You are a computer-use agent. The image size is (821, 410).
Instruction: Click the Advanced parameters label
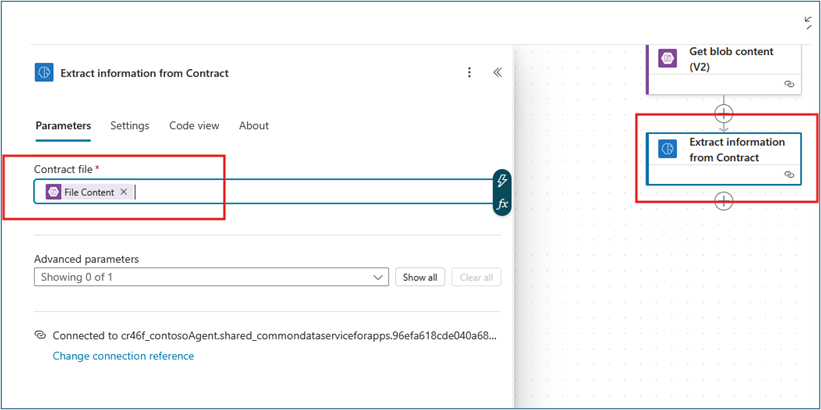(86, 259)
